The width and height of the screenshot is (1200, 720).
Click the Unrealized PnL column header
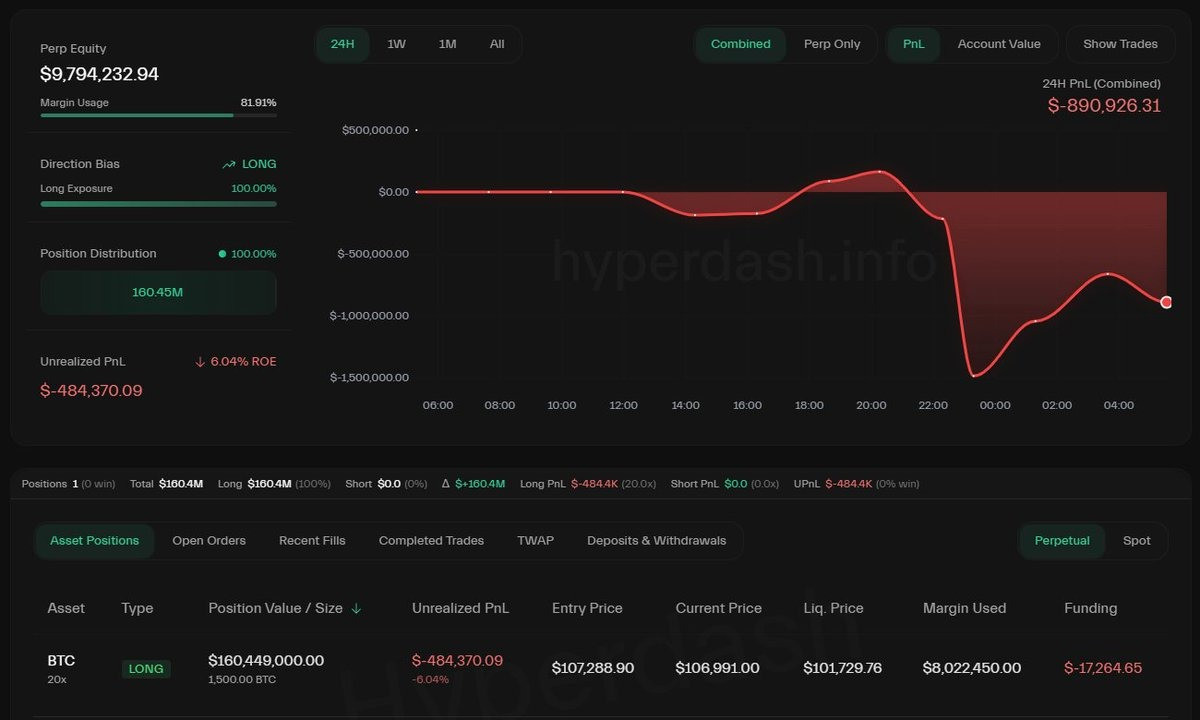pos(460,608)
